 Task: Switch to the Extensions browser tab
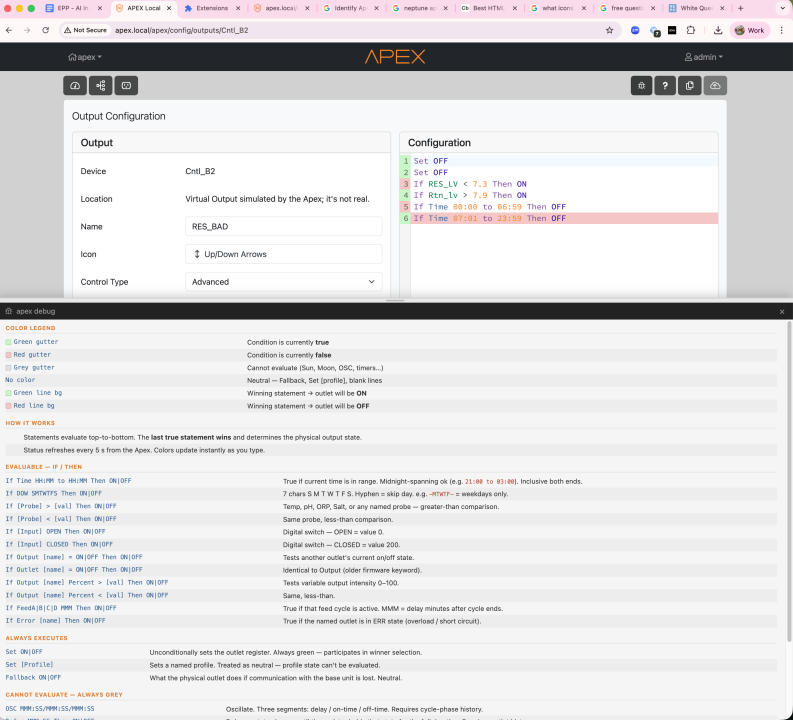[x=211, y=8]
